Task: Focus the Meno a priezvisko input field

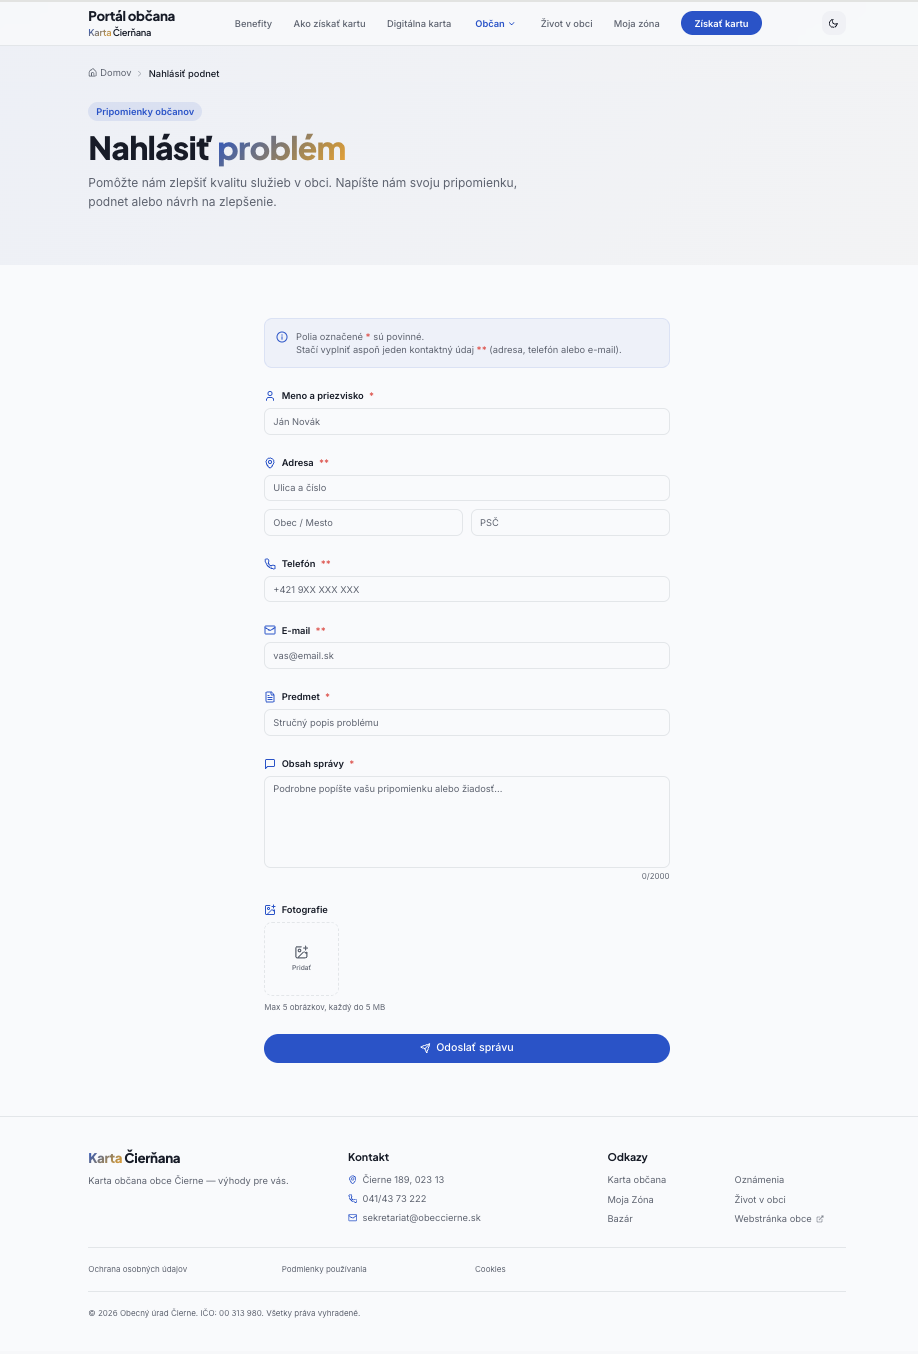Action: 467,422
